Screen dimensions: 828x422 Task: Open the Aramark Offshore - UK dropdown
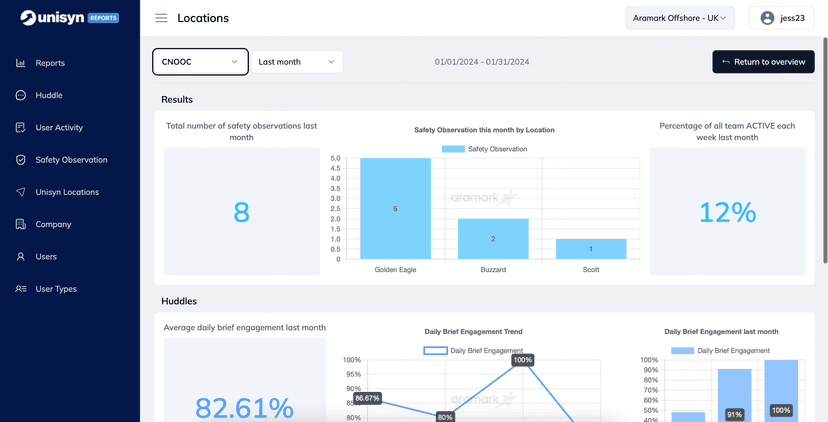point(680,18)
